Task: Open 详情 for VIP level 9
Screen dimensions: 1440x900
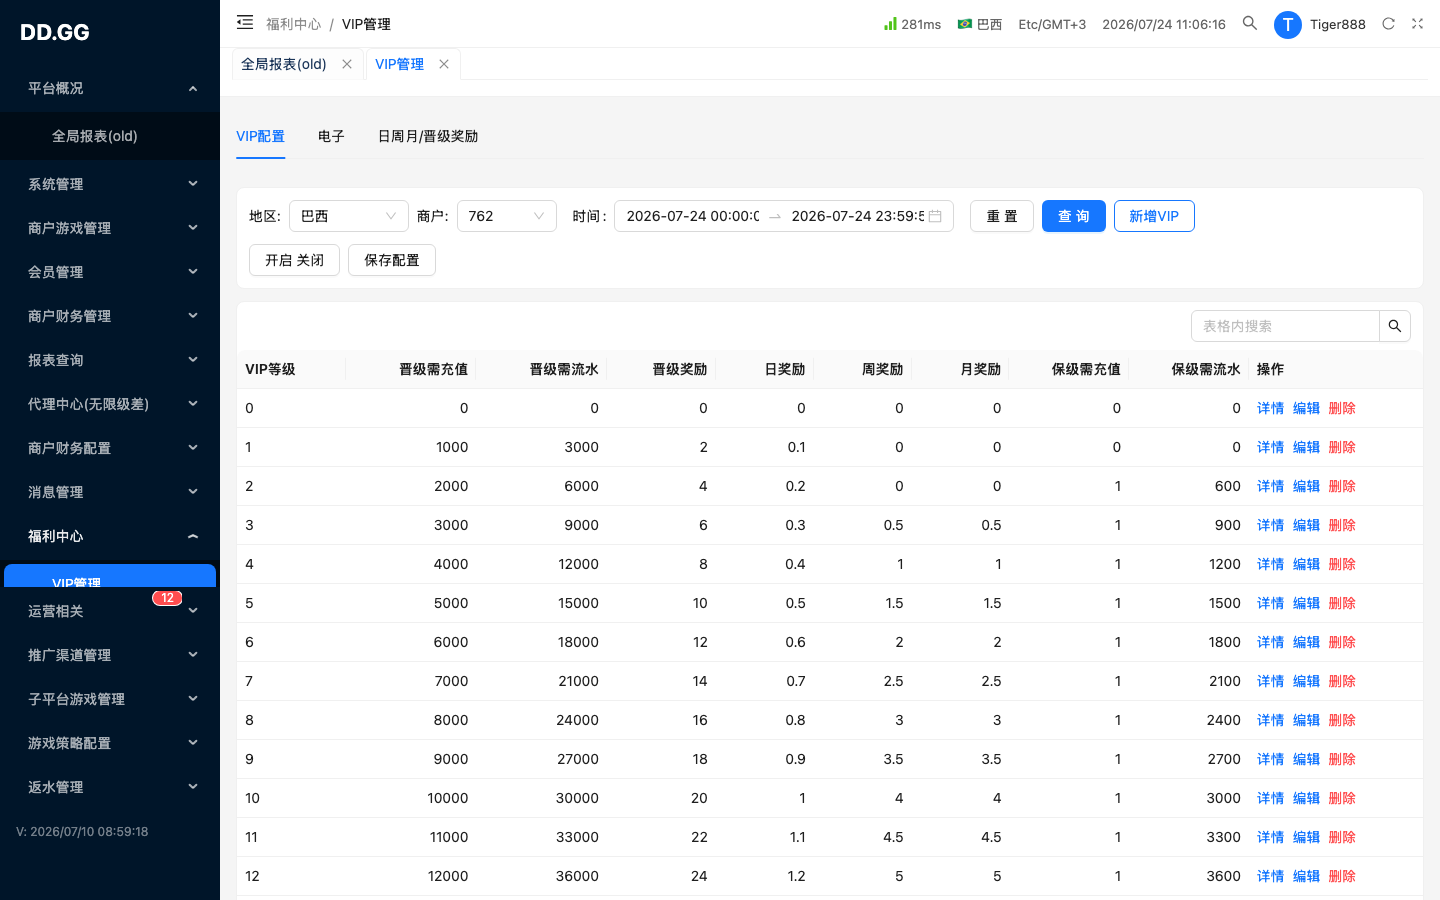Action: coord(1270,759)
